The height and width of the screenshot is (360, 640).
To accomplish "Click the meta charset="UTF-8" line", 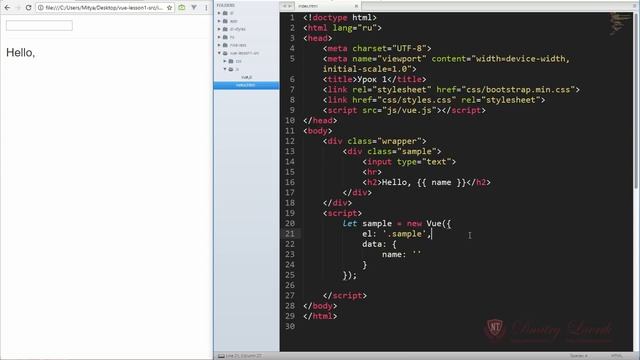I will (x=377, y=48).
